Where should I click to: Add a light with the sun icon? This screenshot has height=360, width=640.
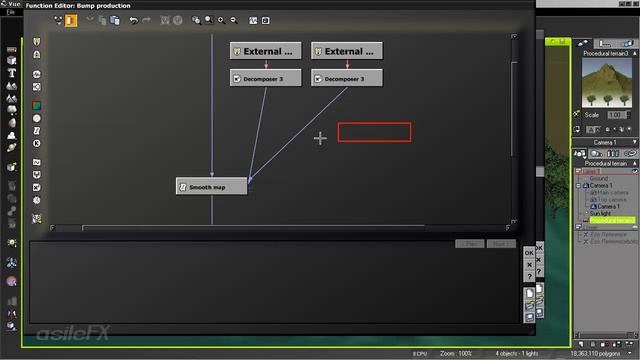point(11,243)
